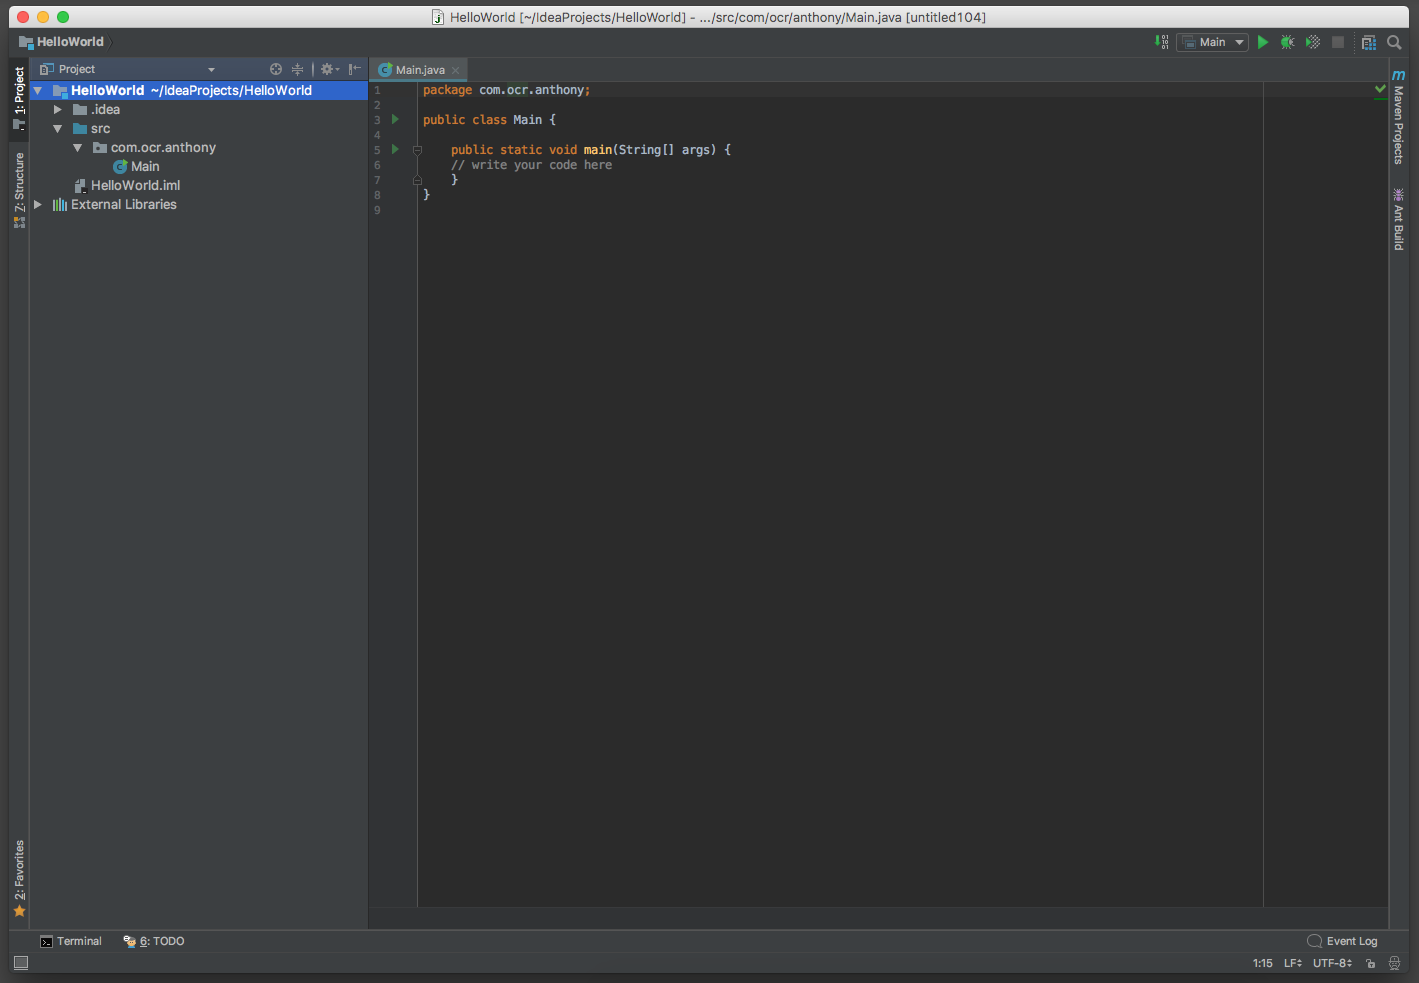Toggle Ant Build tool window
The image size is (1419, 983).
coord(1398,219)
